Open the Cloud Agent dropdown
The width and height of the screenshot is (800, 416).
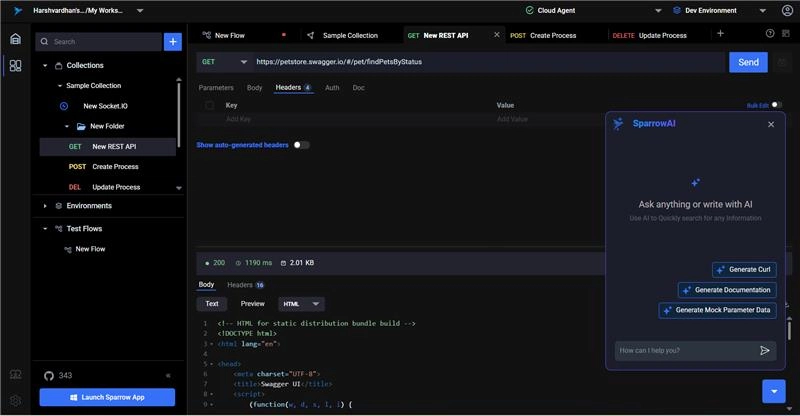coord(658,10)
